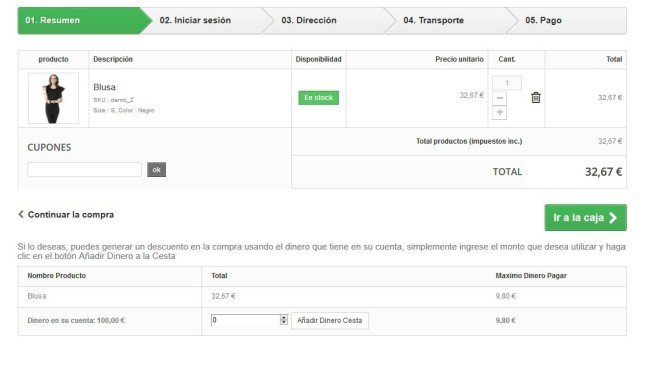Click the coupon code input field
This screenshot has height=366, width=646.
point(84,169)
